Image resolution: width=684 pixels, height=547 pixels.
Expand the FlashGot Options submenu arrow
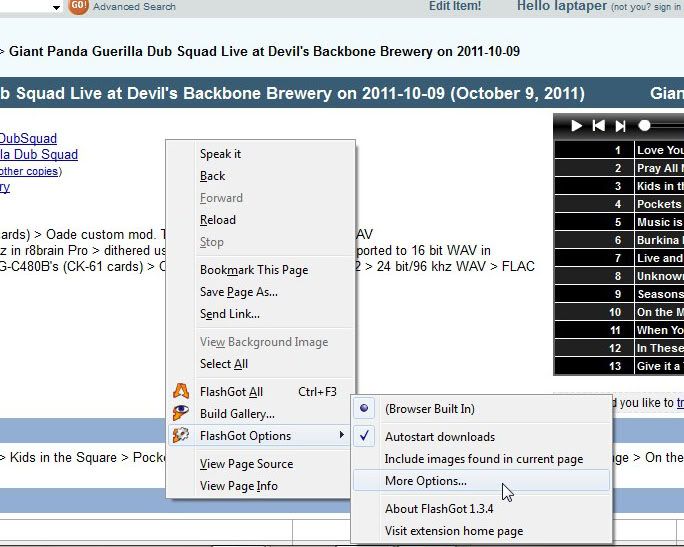click(342, 434)
